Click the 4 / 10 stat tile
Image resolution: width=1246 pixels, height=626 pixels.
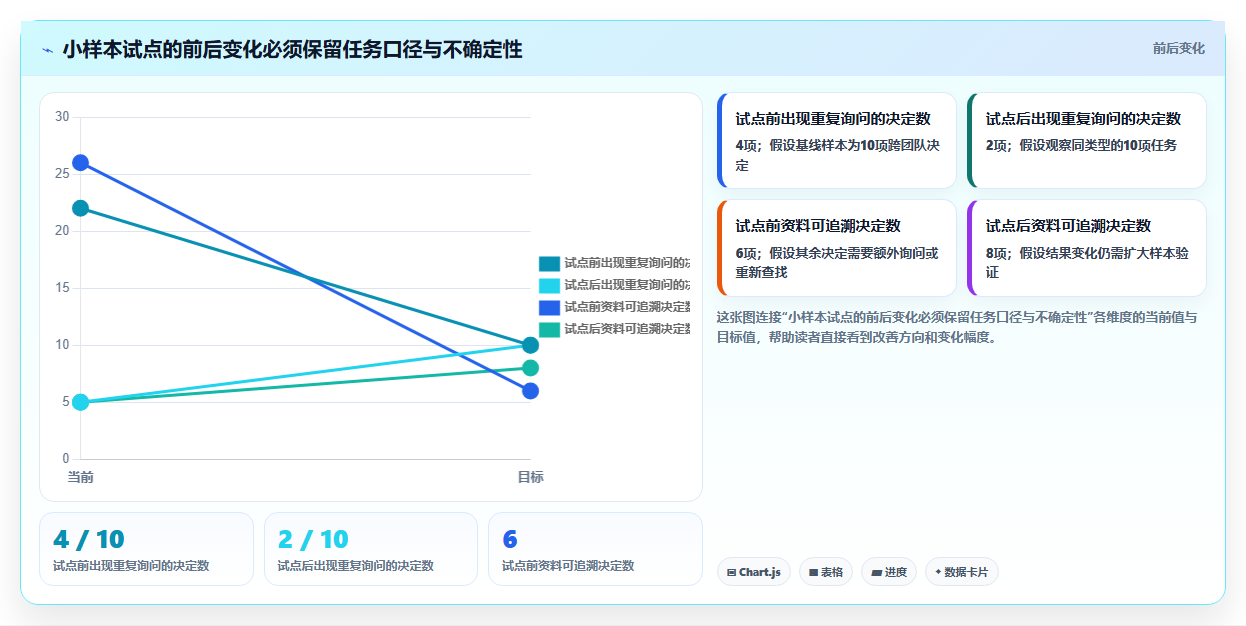pyautogui.click(x=146, y=549)
